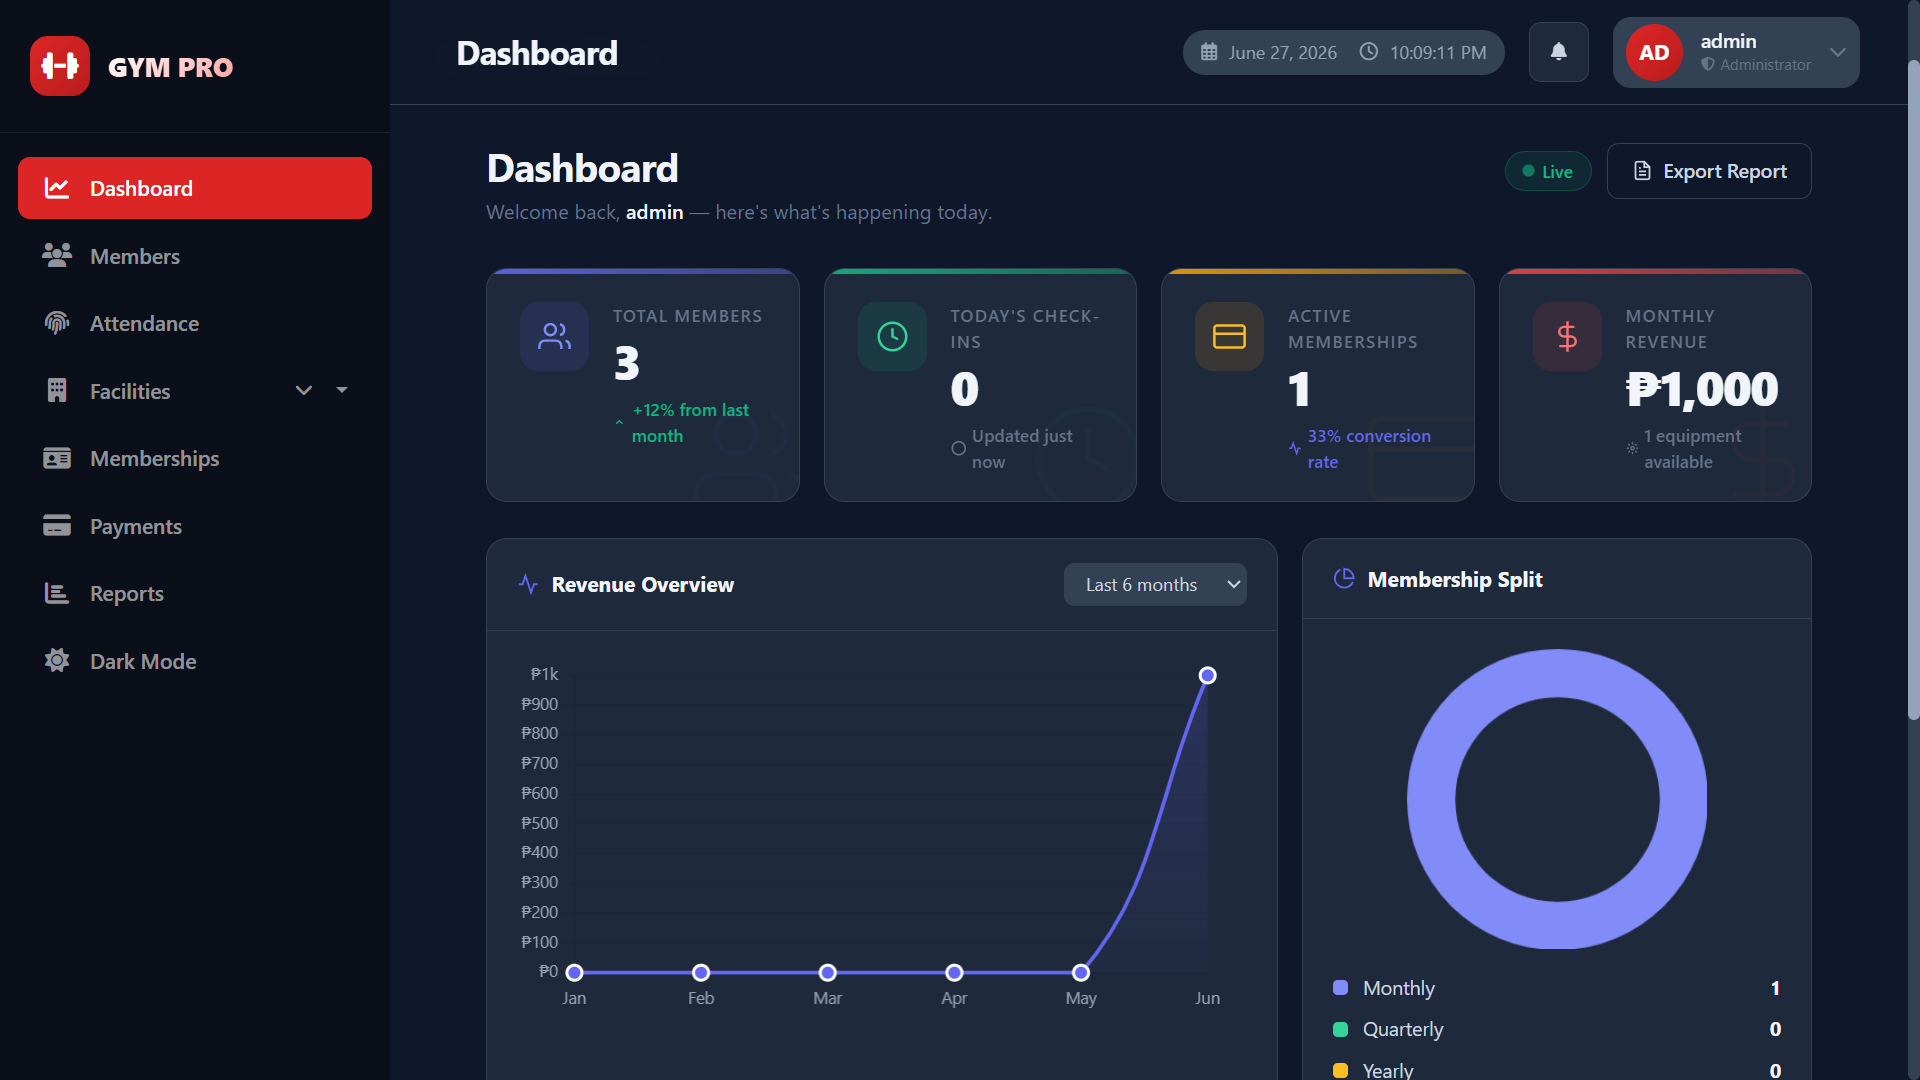1920x1080 pixels.
Task: Click the Membership Split donut ring
Action: tap(1431, 800)
